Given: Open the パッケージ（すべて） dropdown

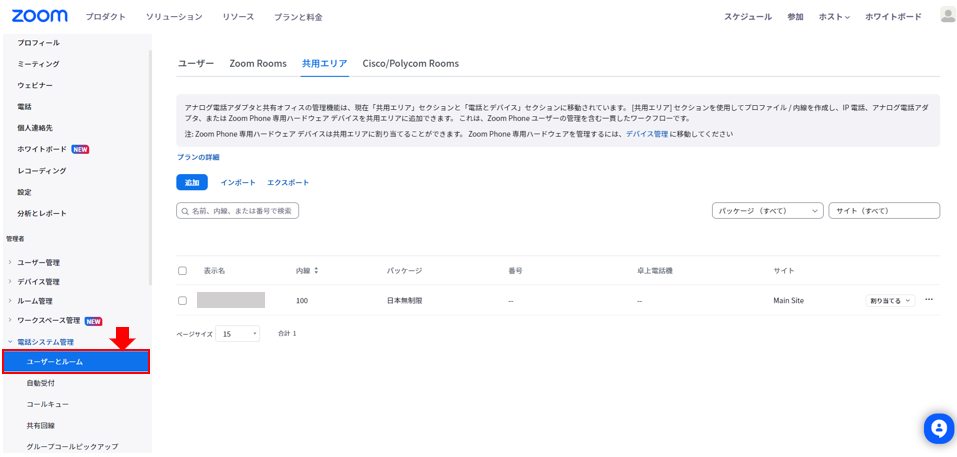Looking at the screenshot, I should [x=768, y=211].
